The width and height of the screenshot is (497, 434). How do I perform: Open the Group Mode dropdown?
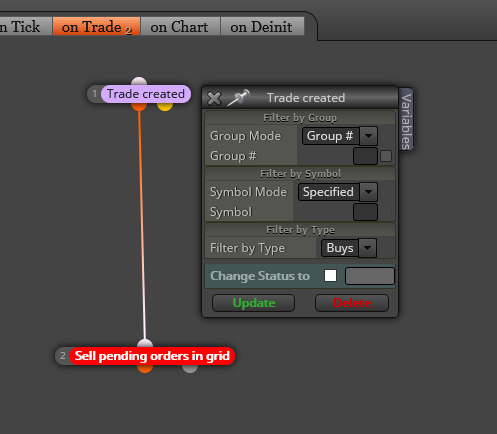[368, 136]
